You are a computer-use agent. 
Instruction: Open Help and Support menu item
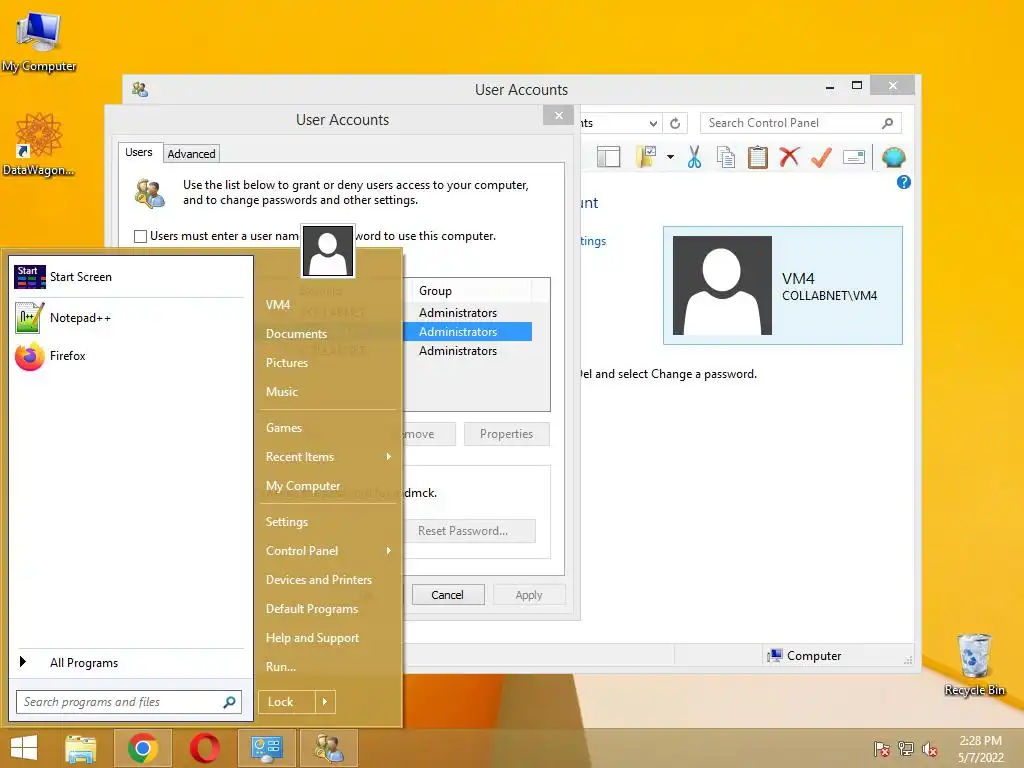pos(313,638)
